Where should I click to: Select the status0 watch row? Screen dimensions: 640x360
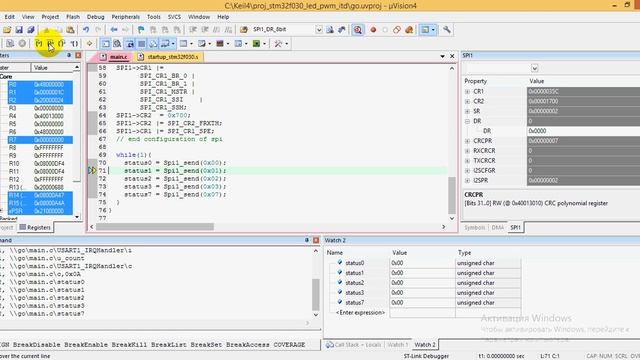click(x=424, y=263)
